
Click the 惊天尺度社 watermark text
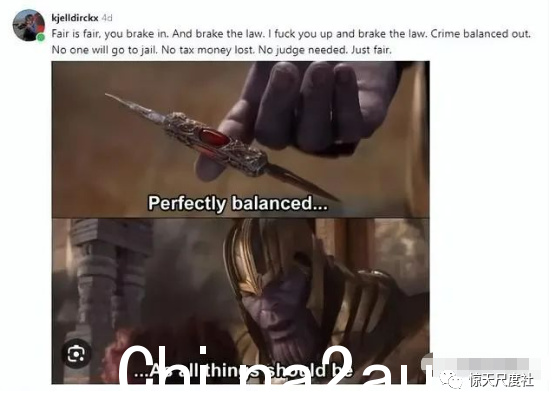point(501,380)
